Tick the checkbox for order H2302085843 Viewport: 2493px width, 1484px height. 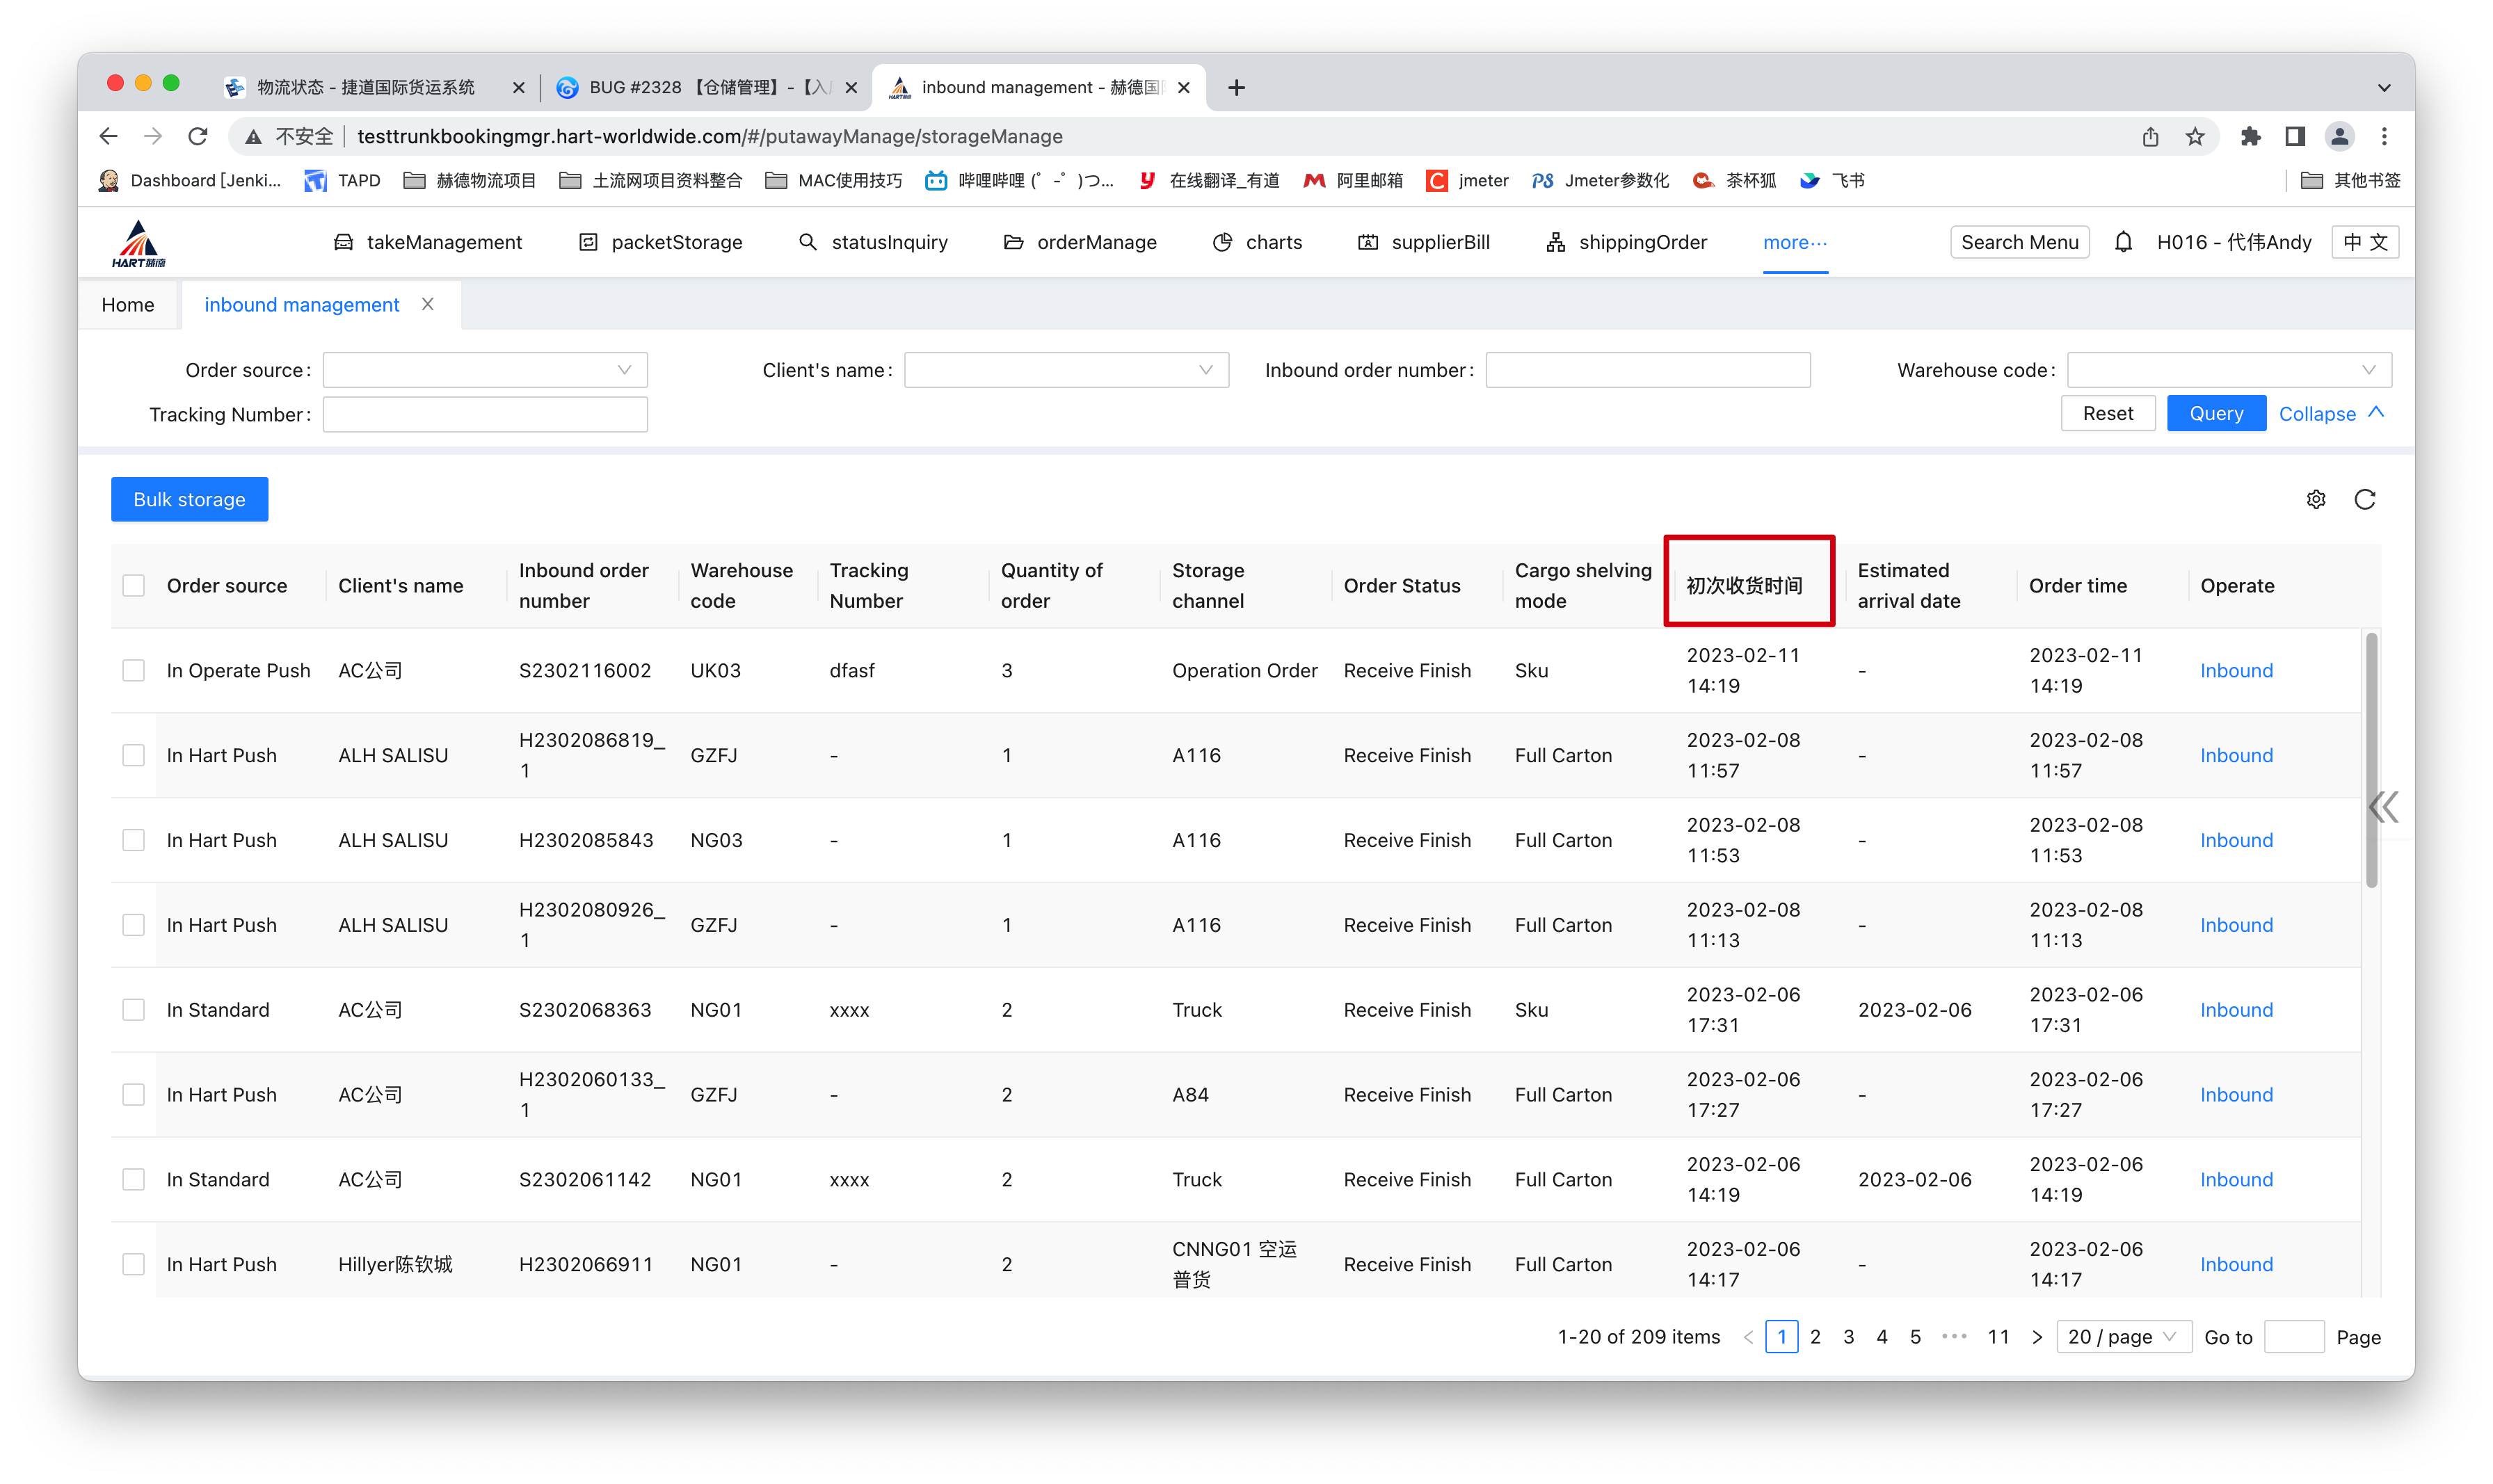[x=133, y=840]
